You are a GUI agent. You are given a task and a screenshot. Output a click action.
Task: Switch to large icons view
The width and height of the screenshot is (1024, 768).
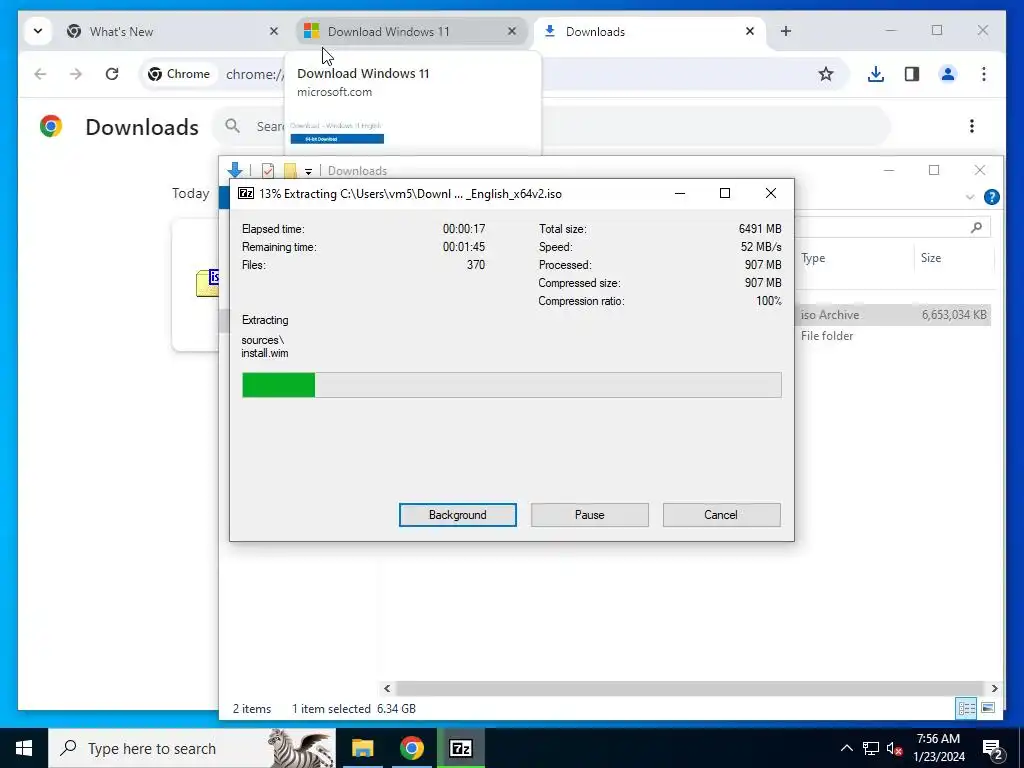click(988, 708)
